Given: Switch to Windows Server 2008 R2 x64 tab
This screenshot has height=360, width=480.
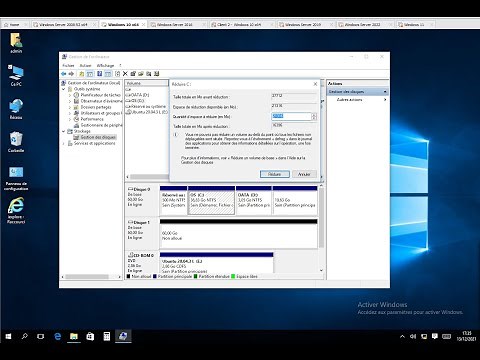Looking at the screenshot, I should pyautogui.click(x=63, y=25).
